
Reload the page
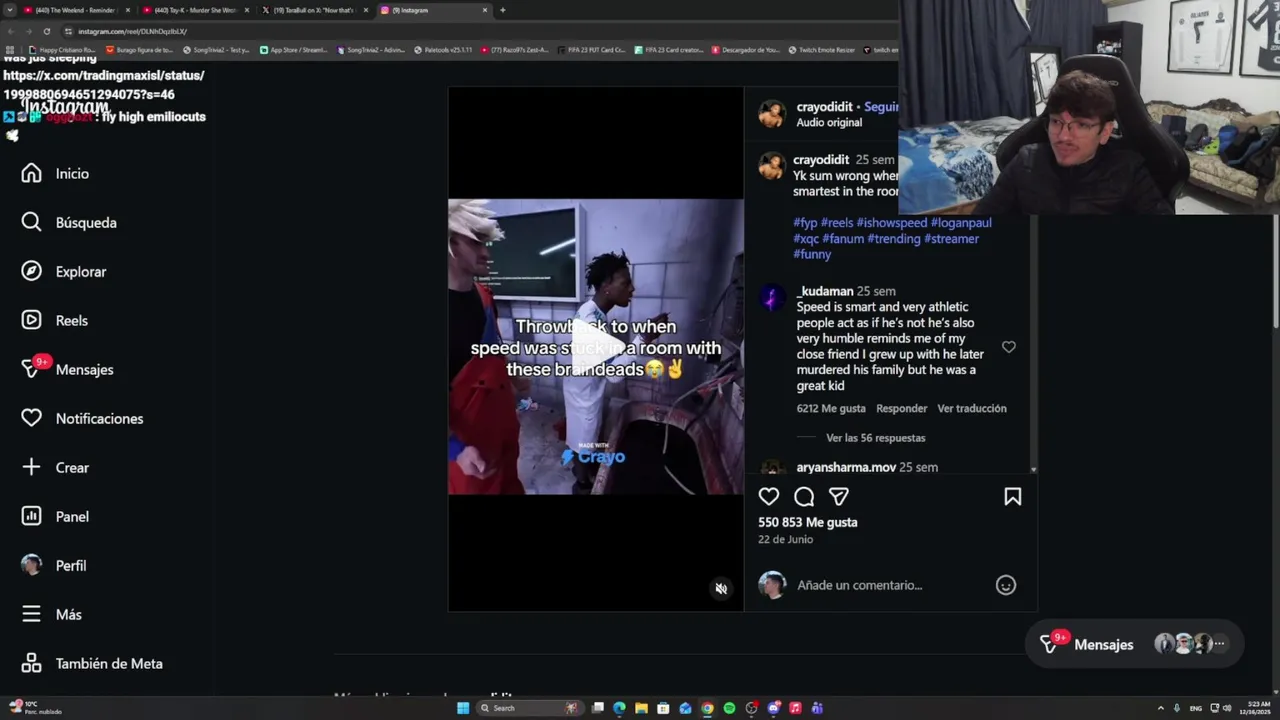(46, 31)
